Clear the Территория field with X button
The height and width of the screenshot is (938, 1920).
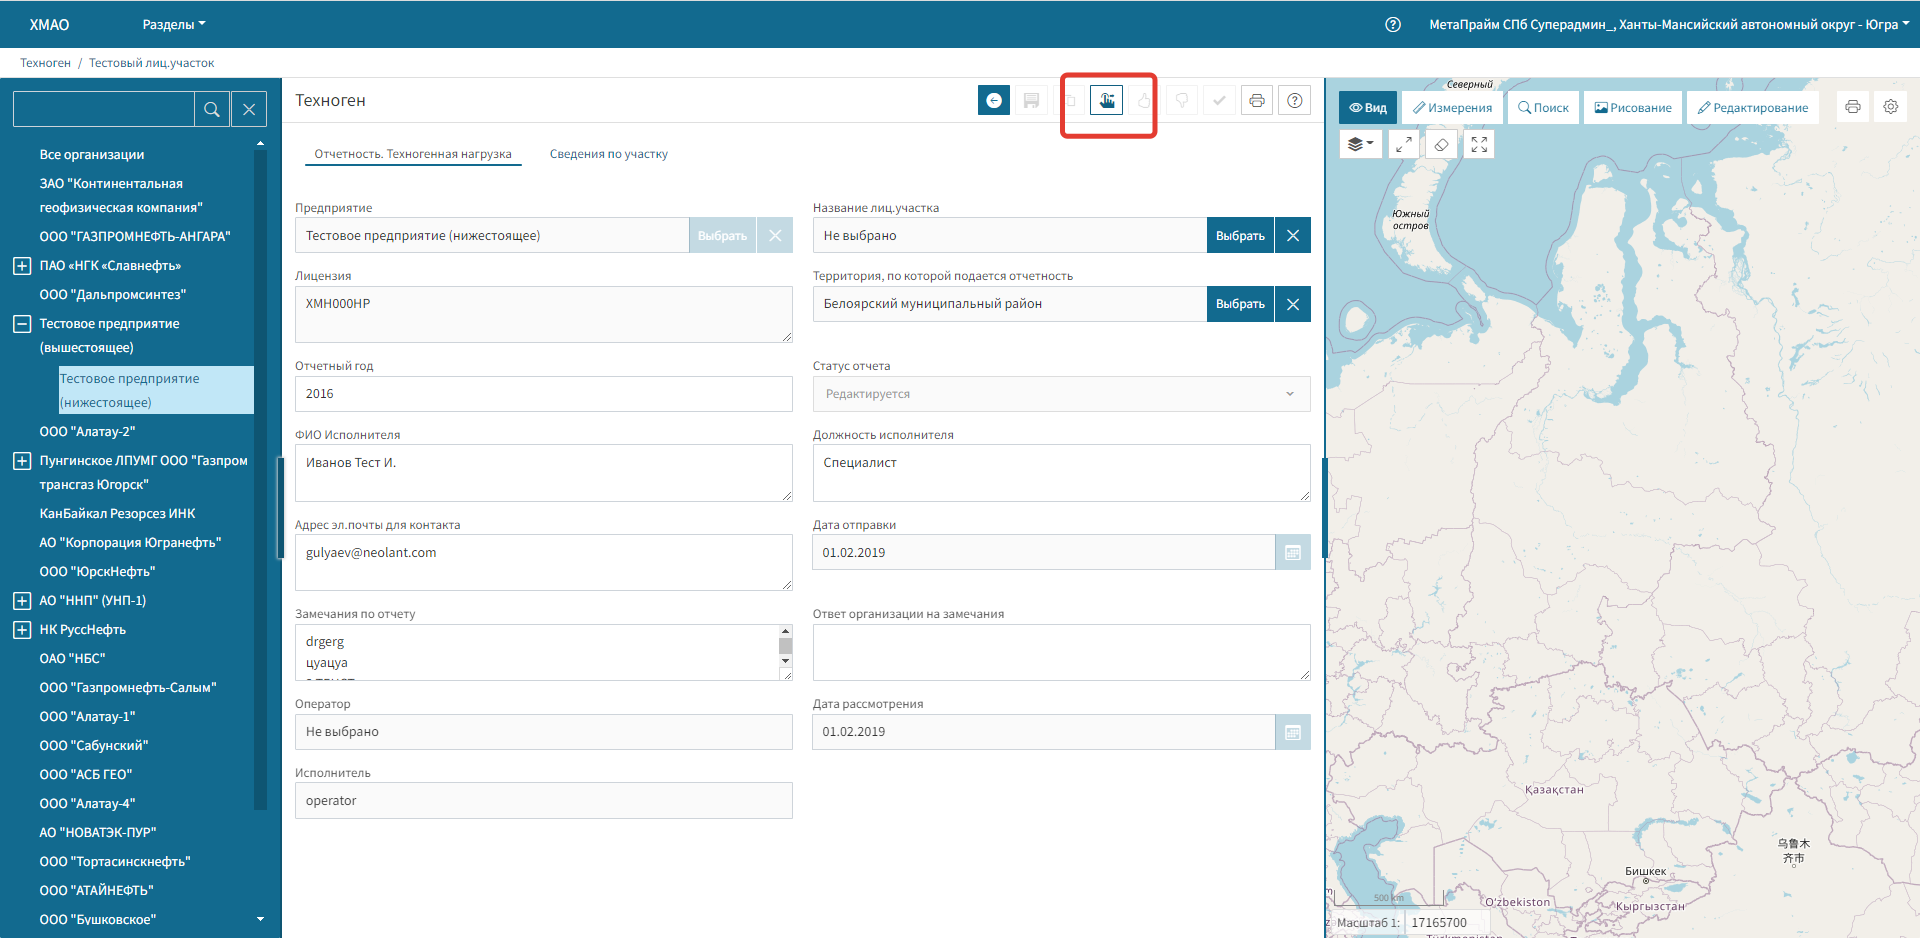coord(1292,304)
